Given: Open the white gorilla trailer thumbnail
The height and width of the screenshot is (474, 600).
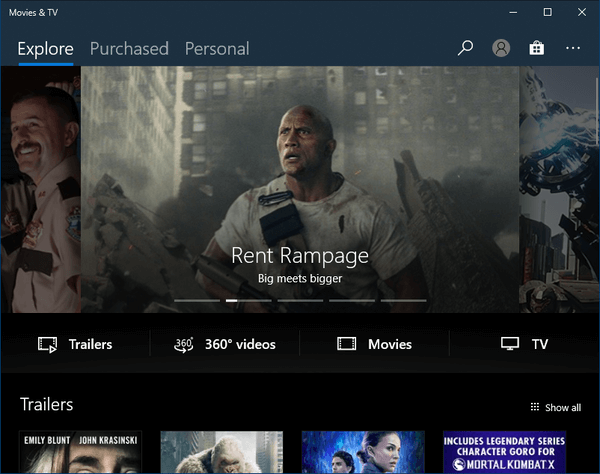Looking at the screenshot, I should click(222, 452).
